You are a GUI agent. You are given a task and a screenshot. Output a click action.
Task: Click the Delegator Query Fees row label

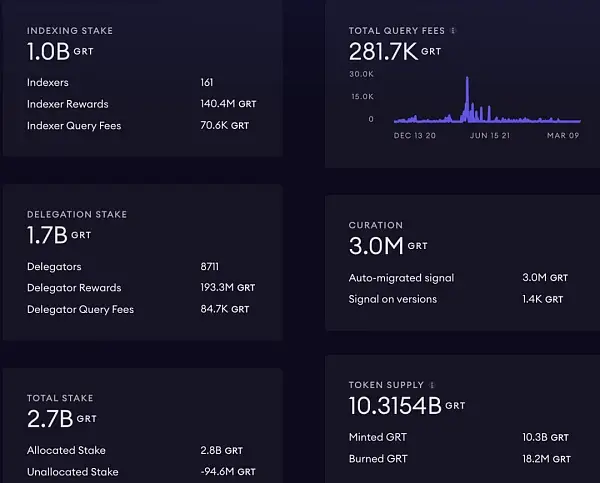(80, 310)
